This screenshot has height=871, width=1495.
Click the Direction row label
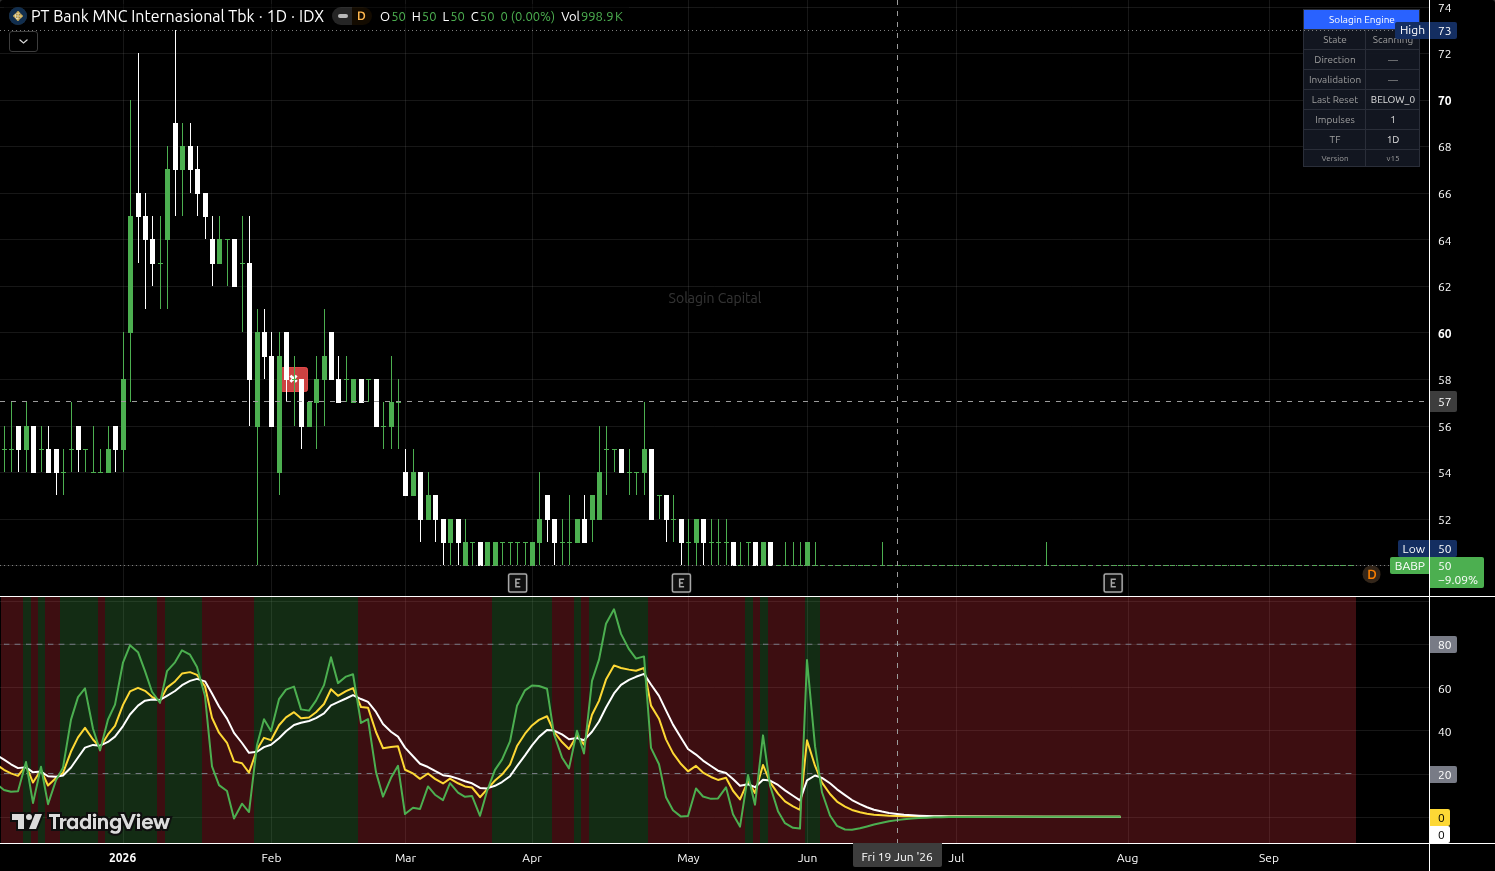pyautogui.click(x=1335, y=60)
